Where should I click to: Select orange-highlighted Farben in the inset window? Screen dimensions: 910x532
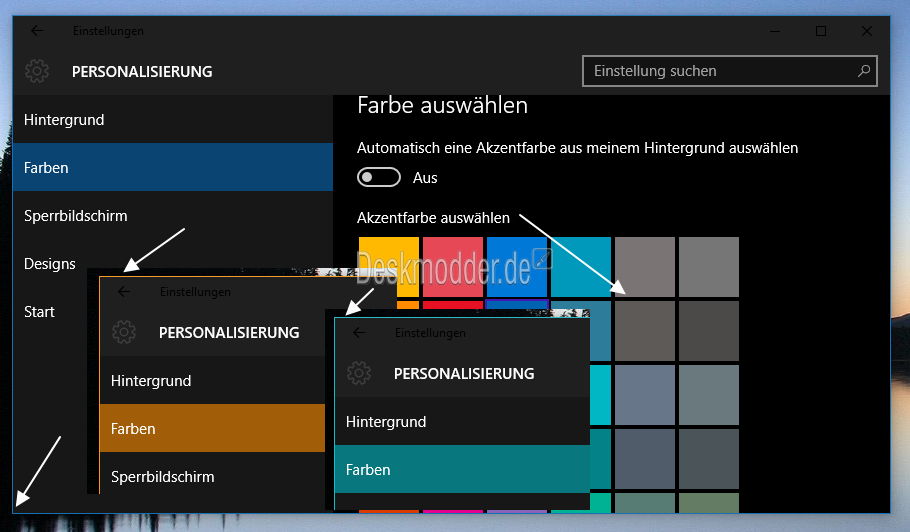pyautogui.click(x=212, y=428)
